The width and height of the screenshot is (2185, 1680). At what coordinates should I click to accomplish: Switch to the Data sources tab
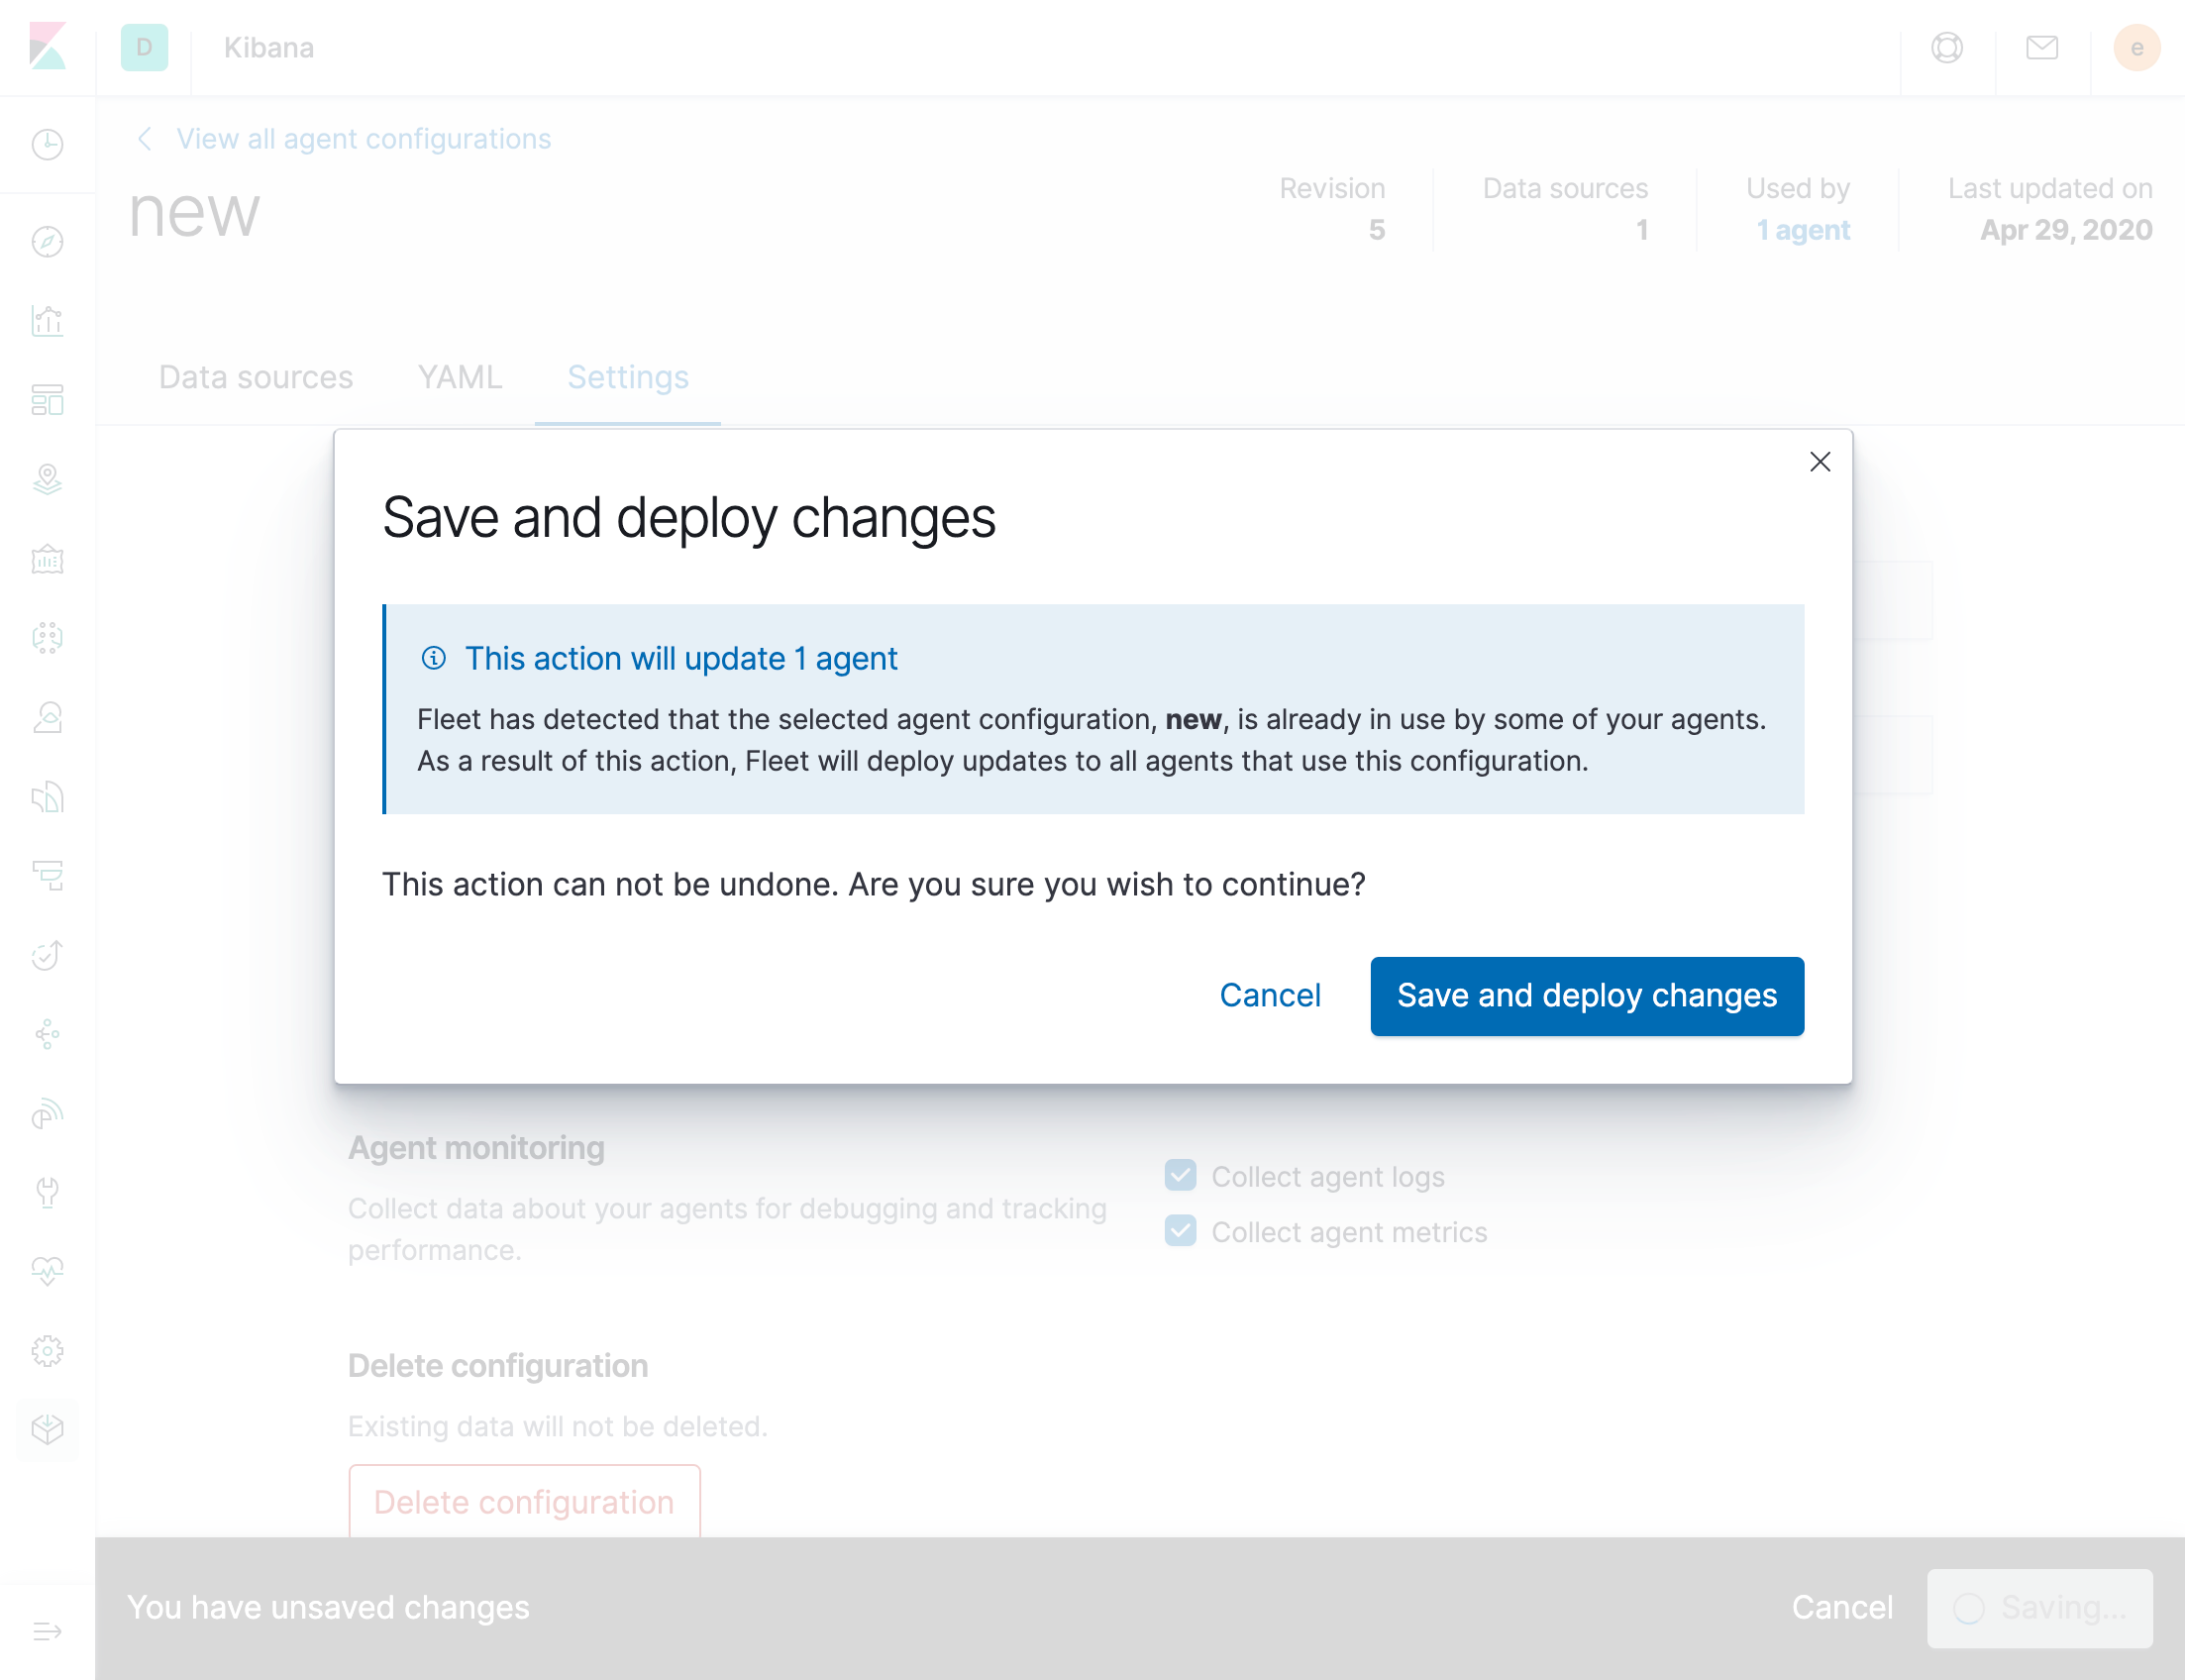[256, 377]
